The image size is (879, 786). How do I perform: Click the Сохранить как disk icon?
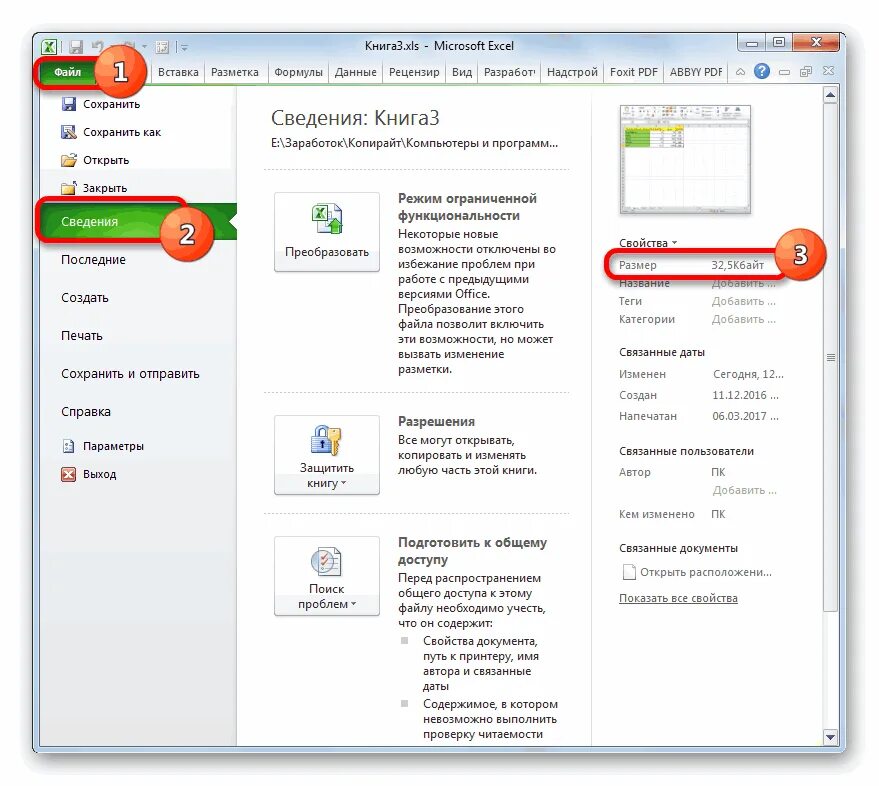(68, 132)
